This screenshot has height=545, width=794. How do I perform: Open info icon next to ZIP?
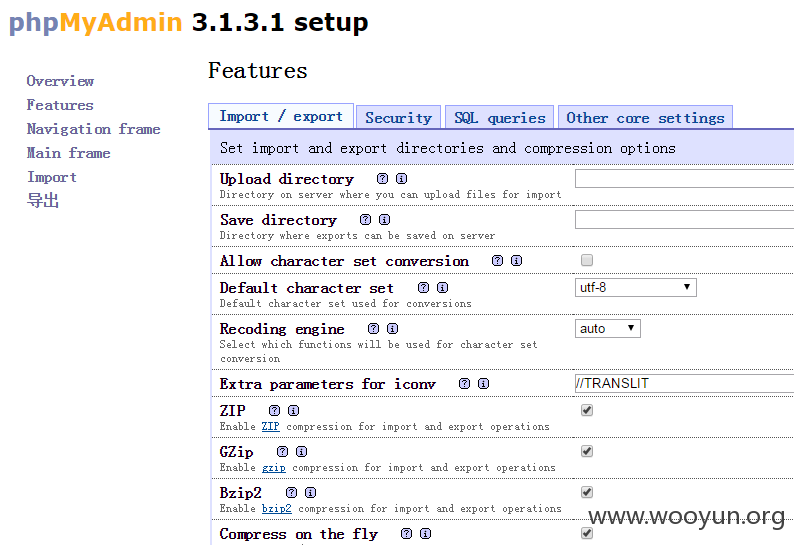[x=294, y=411]
